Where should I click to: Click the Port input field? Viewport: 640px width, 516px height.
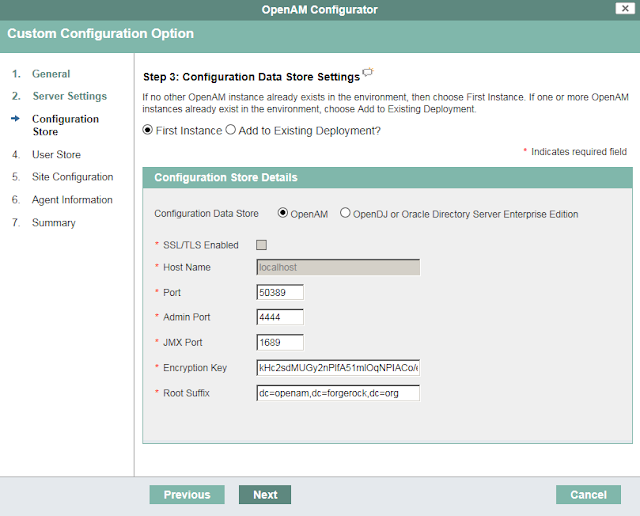pyautogui.click(x=280, y=292)
